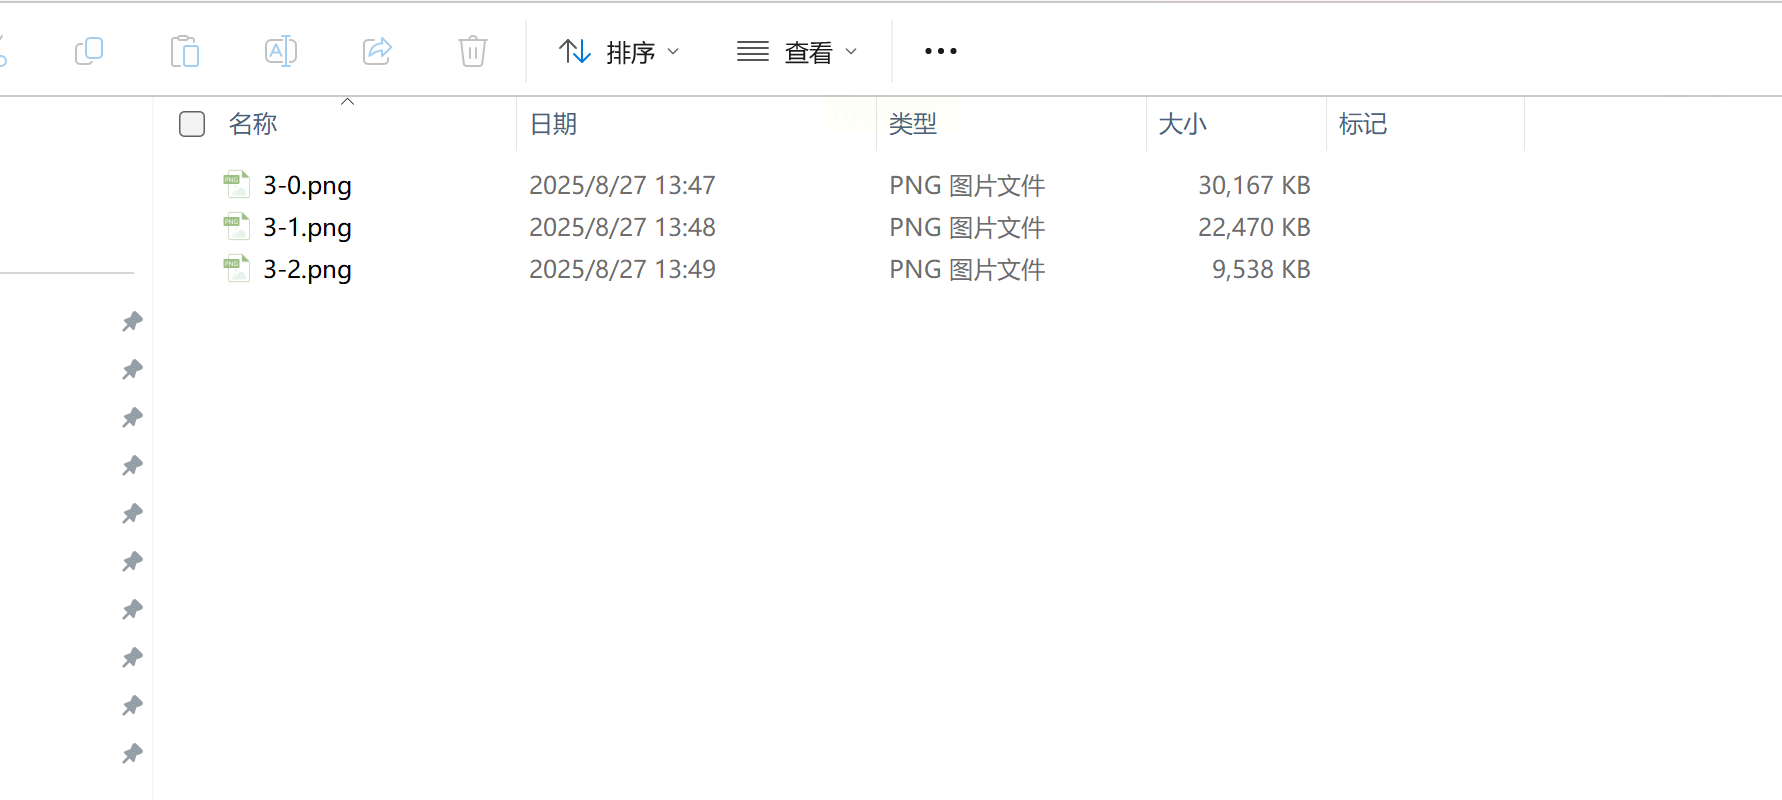Click the Copy icon in toolbar

click(x=89, y=51)
